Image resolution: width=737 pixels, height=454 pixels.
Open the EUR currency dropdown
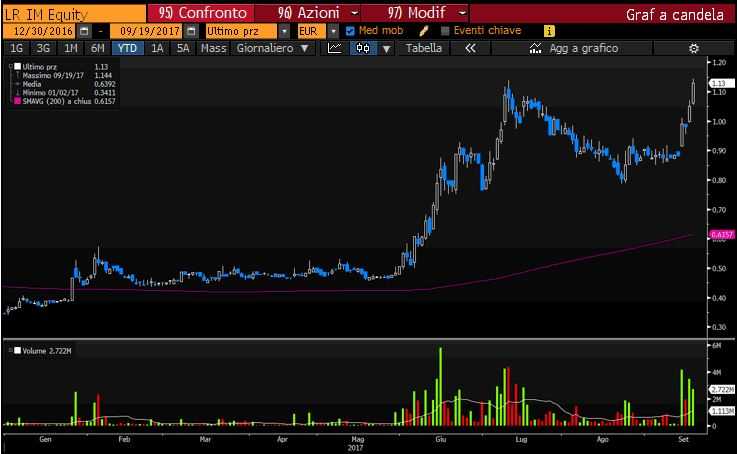pos(333,31)
